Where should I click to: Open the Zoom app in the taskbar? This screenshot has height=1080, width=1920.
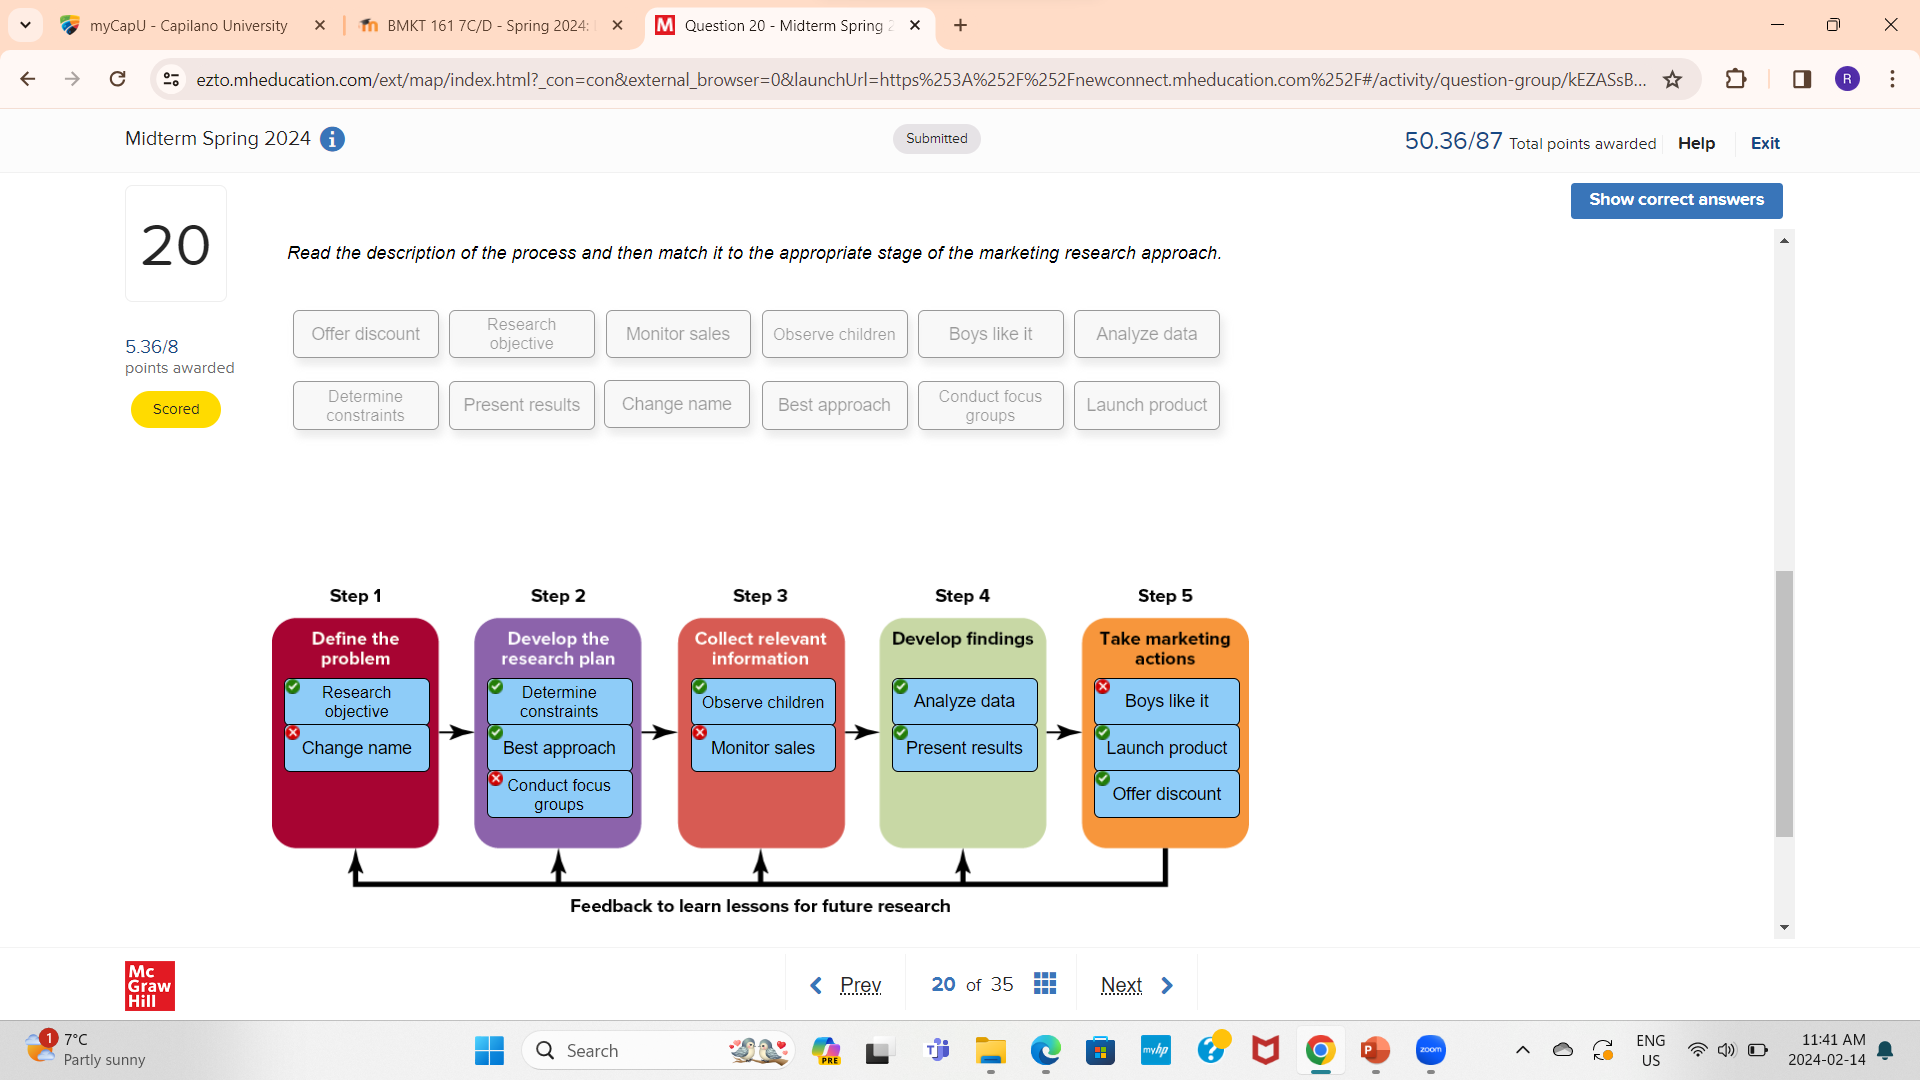[1430, 1050]
